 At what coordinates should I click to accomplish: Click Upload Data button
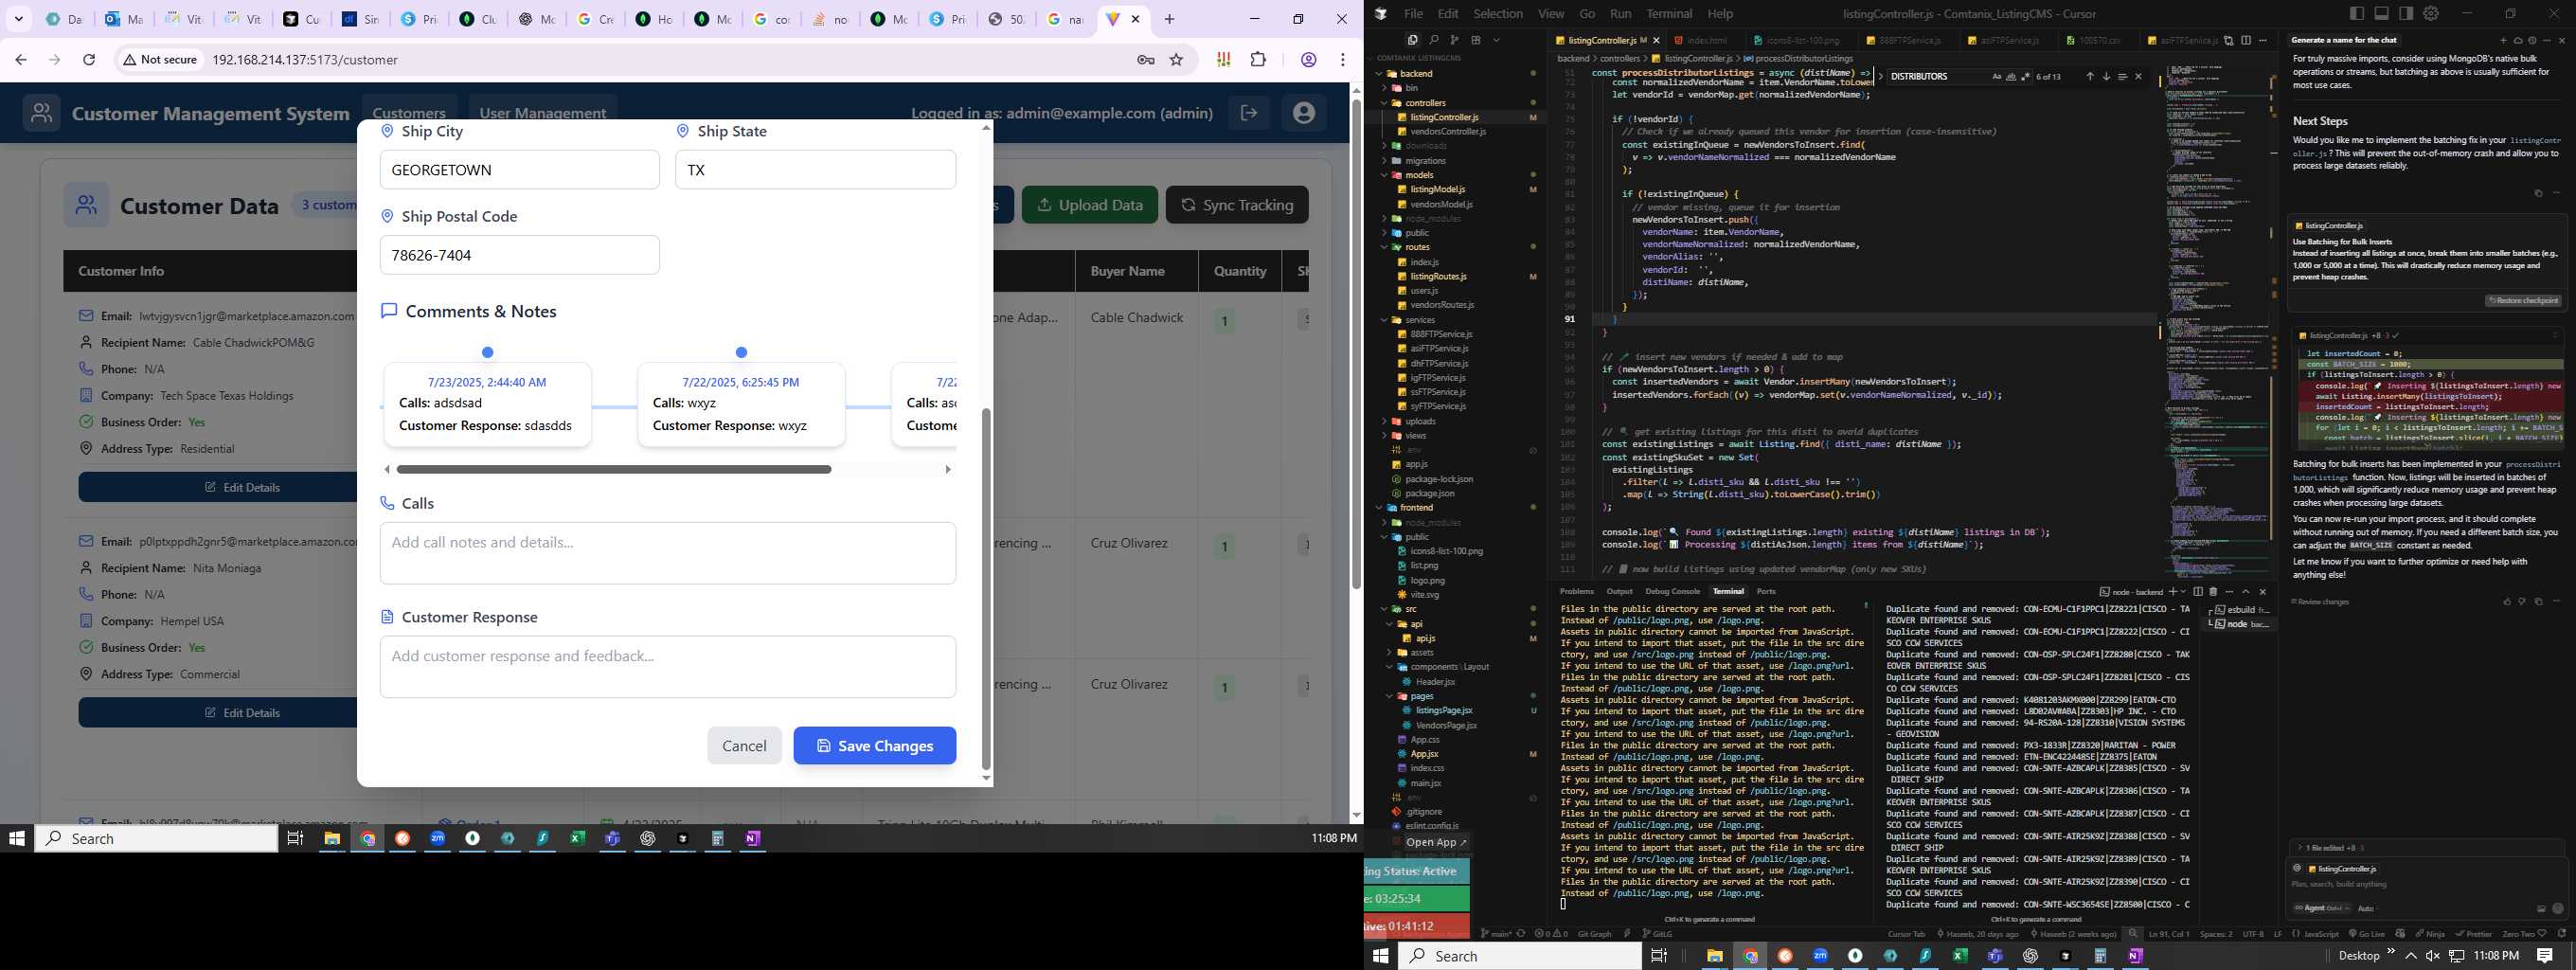(x=1090, y=205)
